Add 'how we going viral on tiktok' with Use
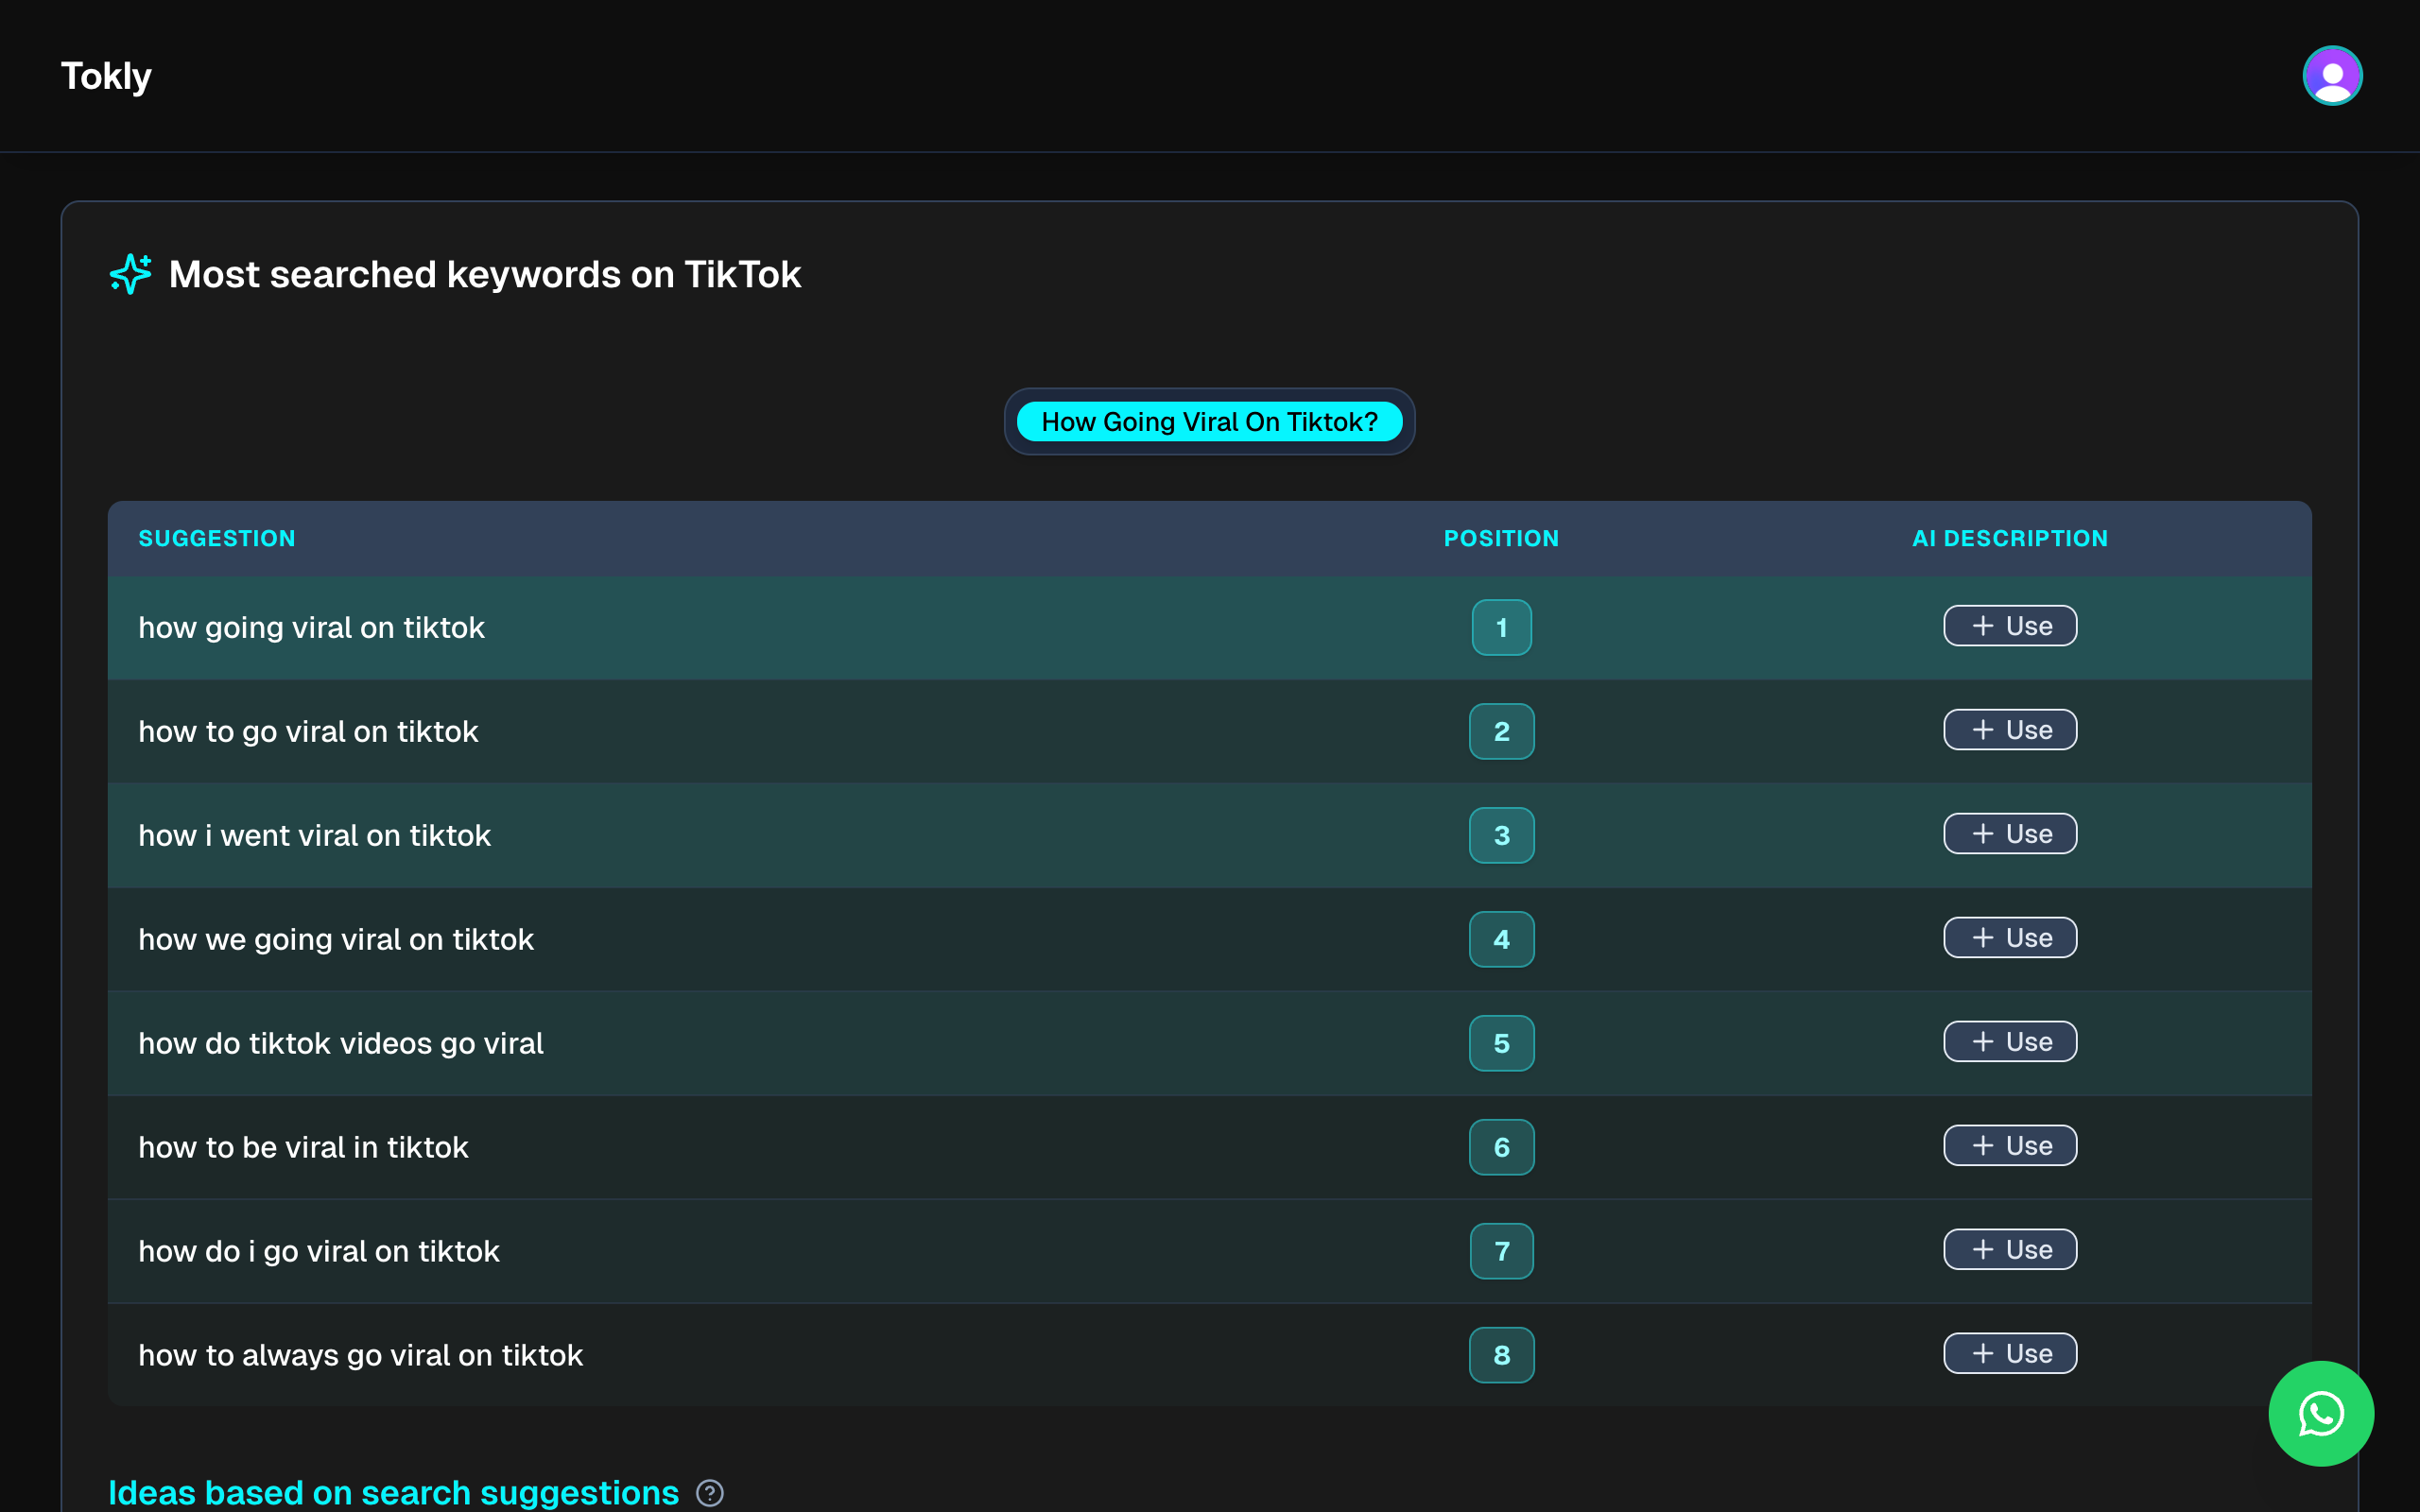 pos(2010,938)
